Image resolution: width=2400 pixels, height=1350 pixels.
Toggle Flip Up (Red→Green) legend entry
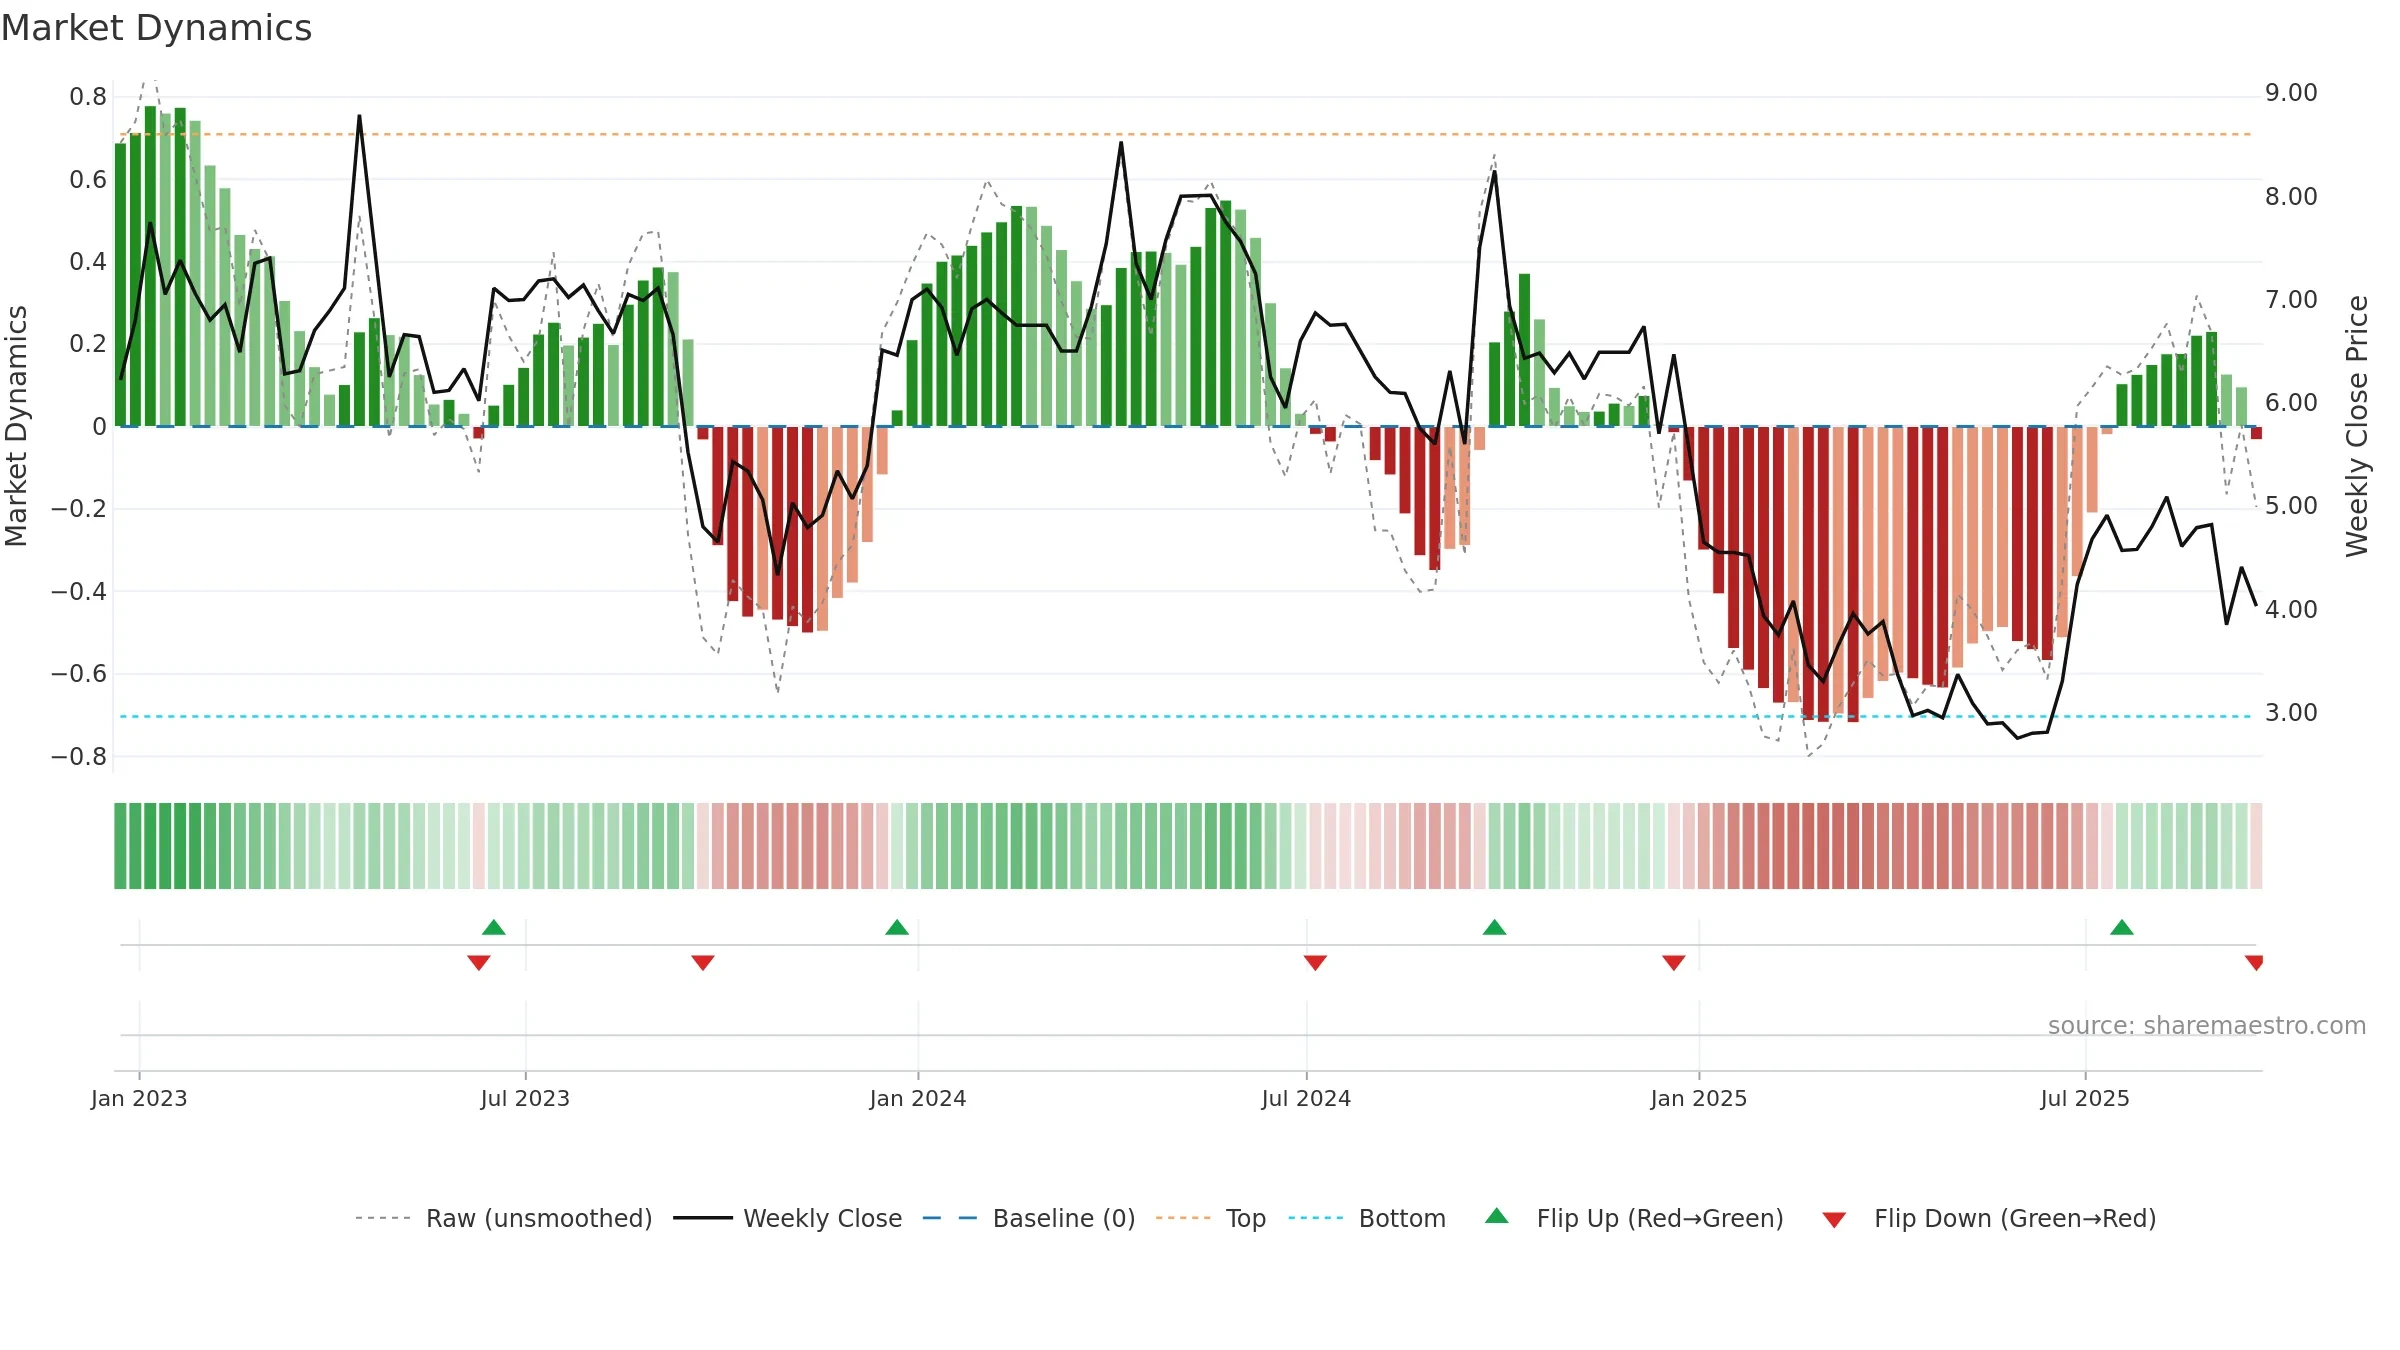(1635, 1218)
